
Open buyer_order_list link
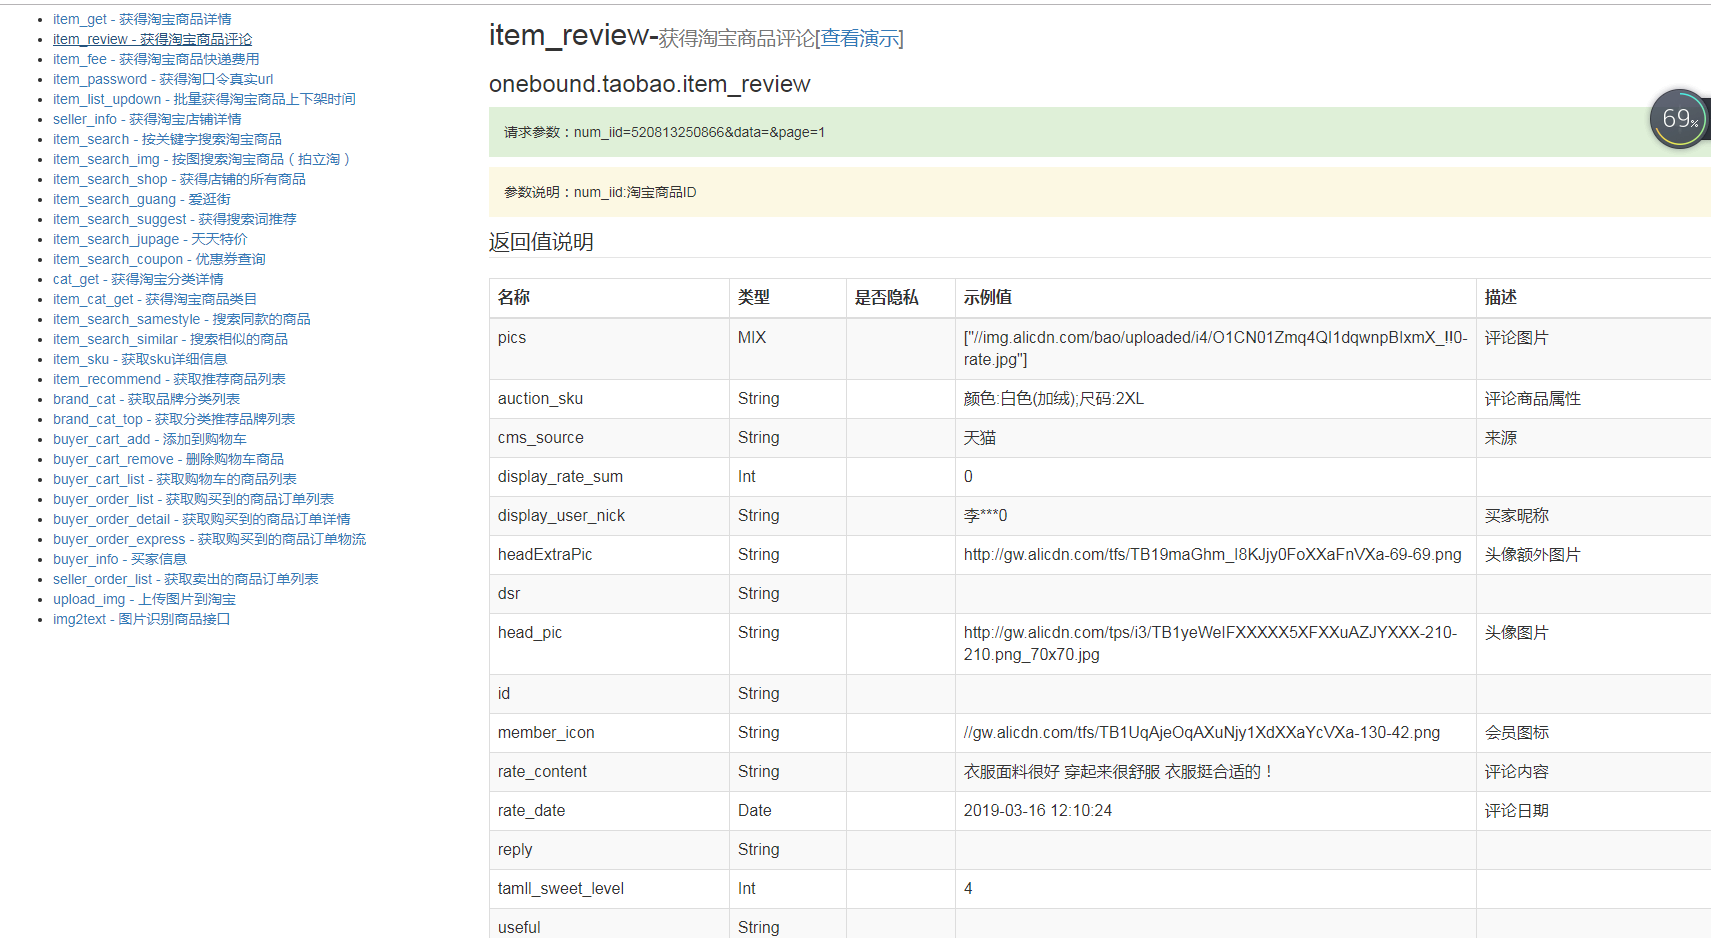[193, 499]
